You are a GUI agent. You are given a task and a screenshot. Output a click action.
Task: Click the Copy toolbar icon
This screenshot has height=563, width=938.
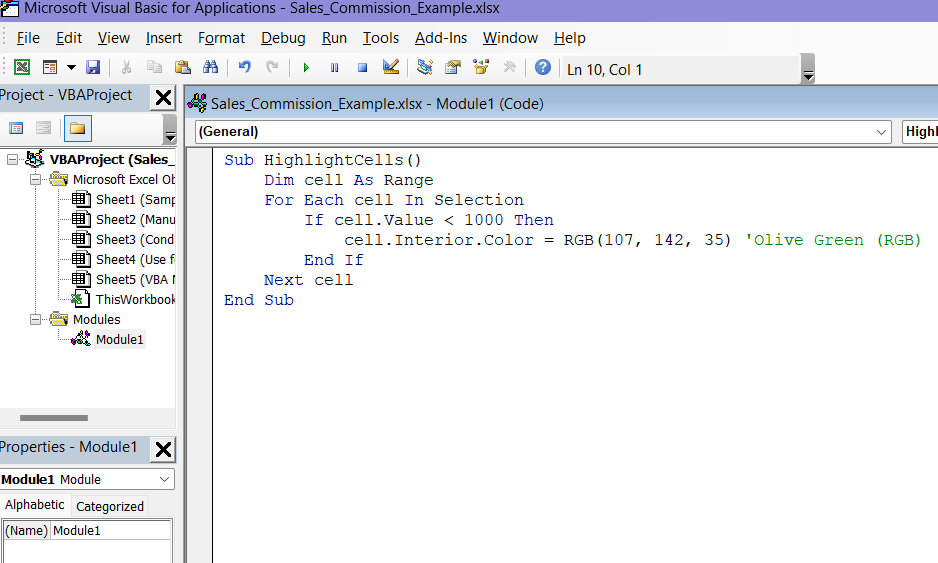(154, 67)
